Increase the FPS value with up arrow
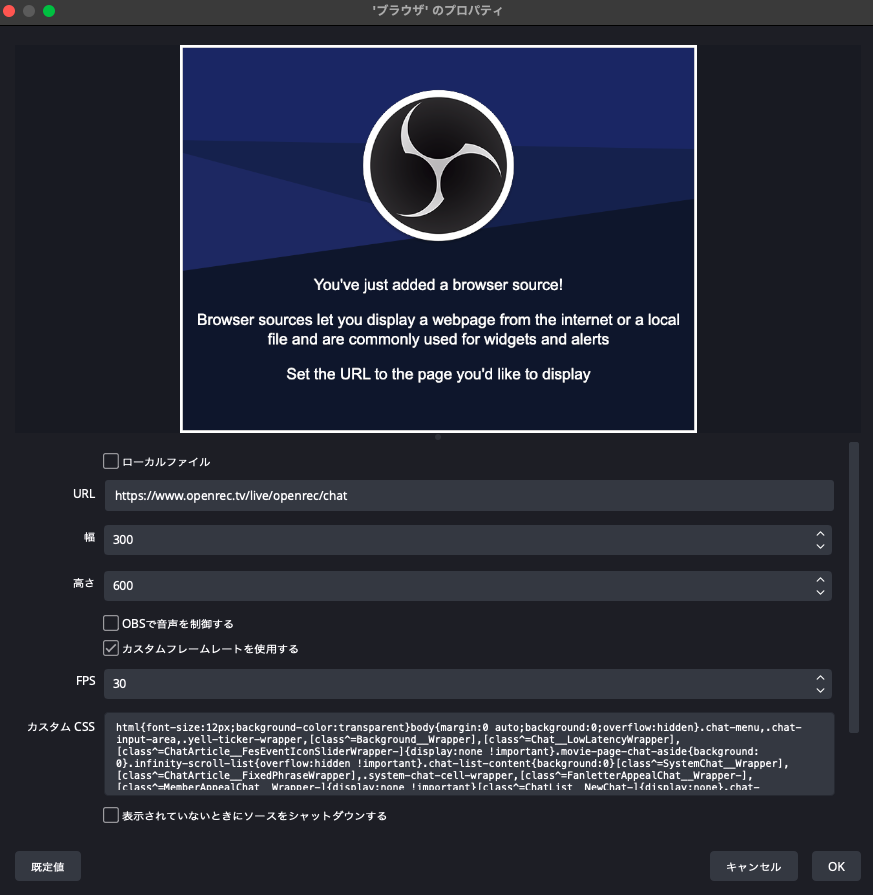The height and width of the screenshot is (895, 873). pyautogui.click(x=820, y=678)
